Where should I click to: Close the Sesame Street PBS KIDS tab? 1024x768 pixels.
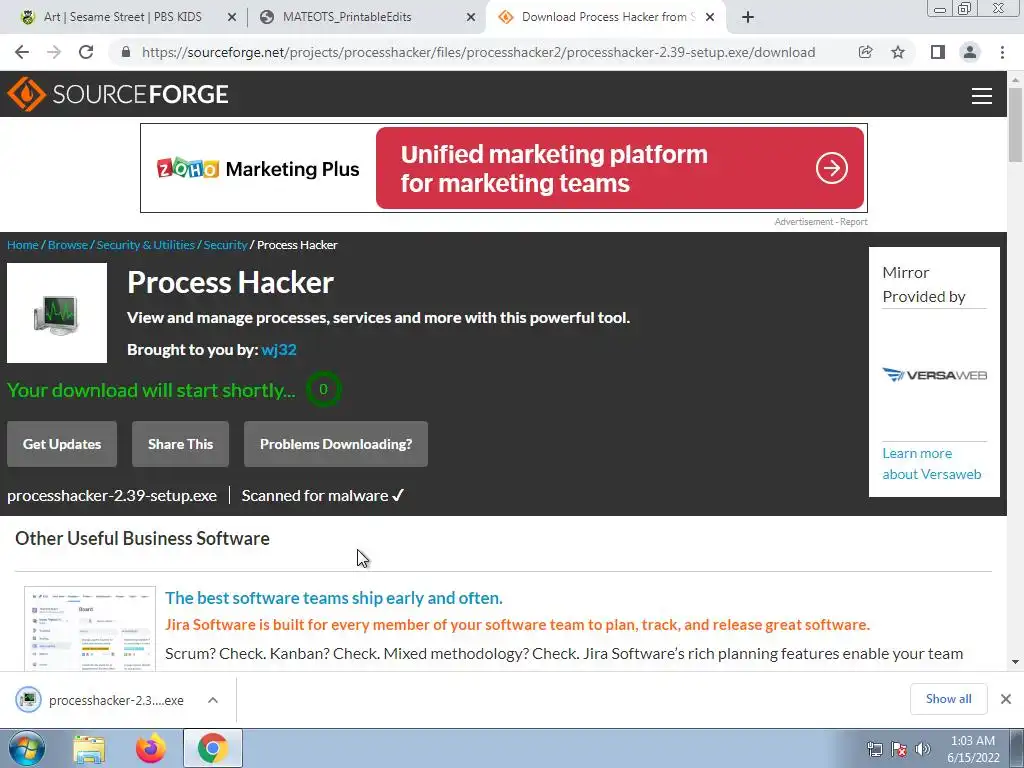coord(232,18)
